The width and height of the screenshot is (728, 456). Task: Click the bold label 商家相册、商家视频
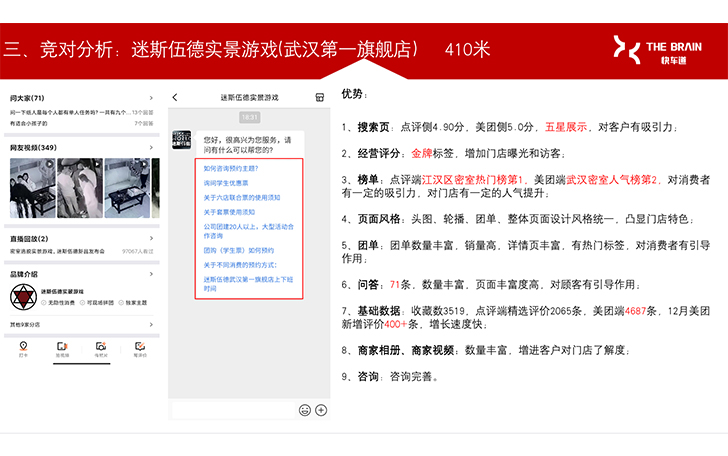[406, 350]
